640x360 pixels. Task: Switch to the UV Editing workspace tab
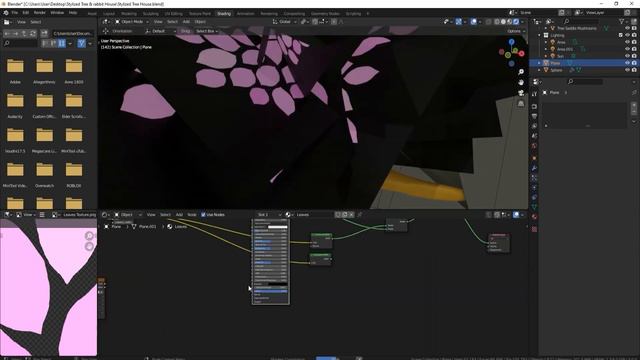pyautogui.click(x=173, y=13)
